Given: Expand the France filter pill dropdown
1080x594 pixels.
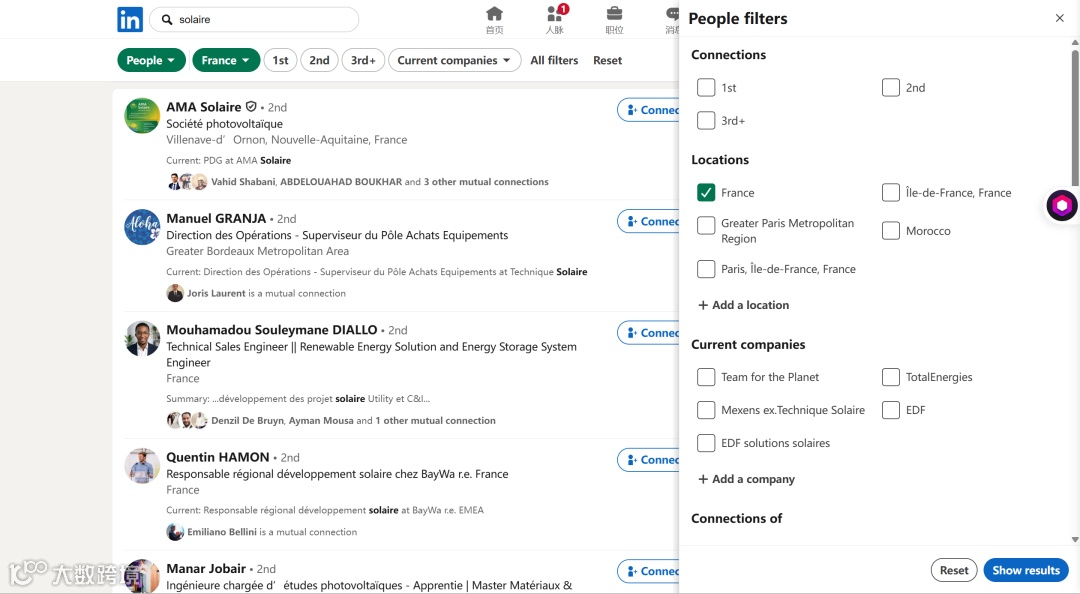Looking at the screenshot, I should pyautogui.click(x=226, y=60).
